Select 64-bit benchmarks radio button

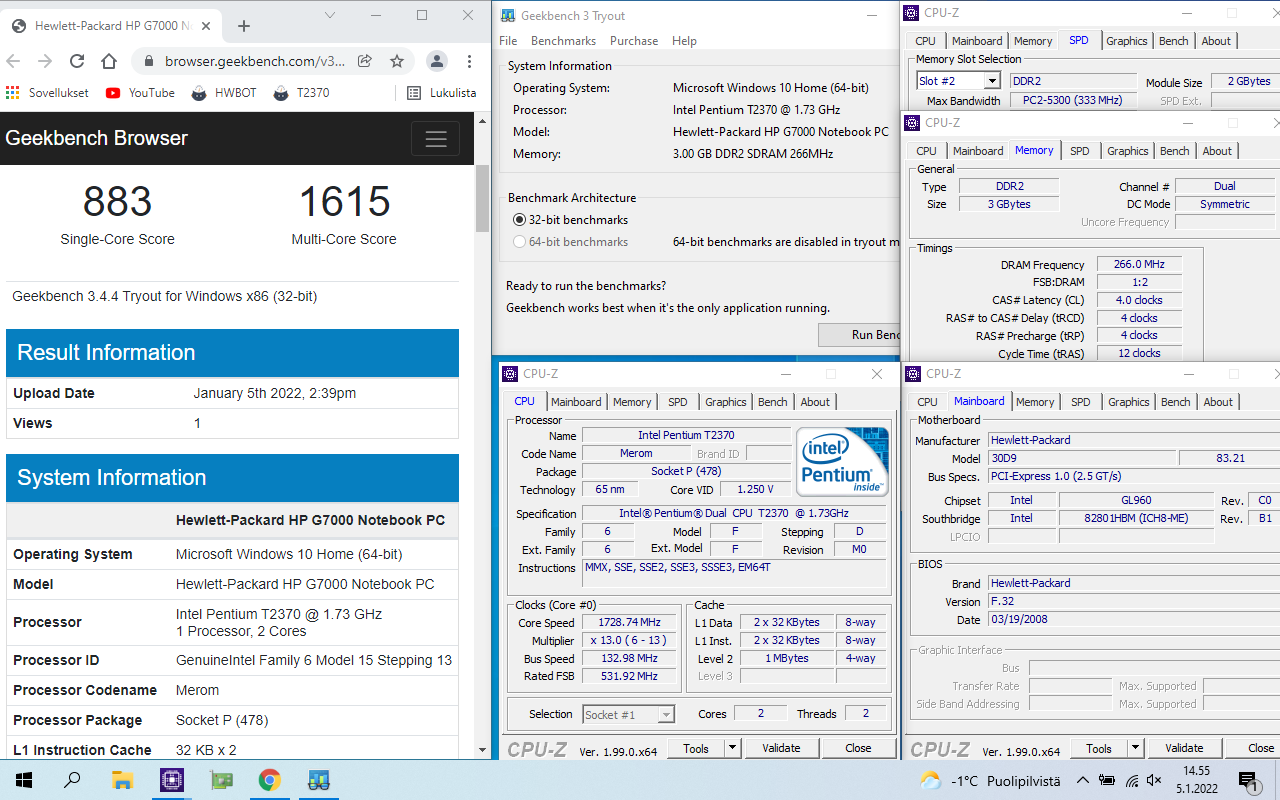click(x=519, y=242)
